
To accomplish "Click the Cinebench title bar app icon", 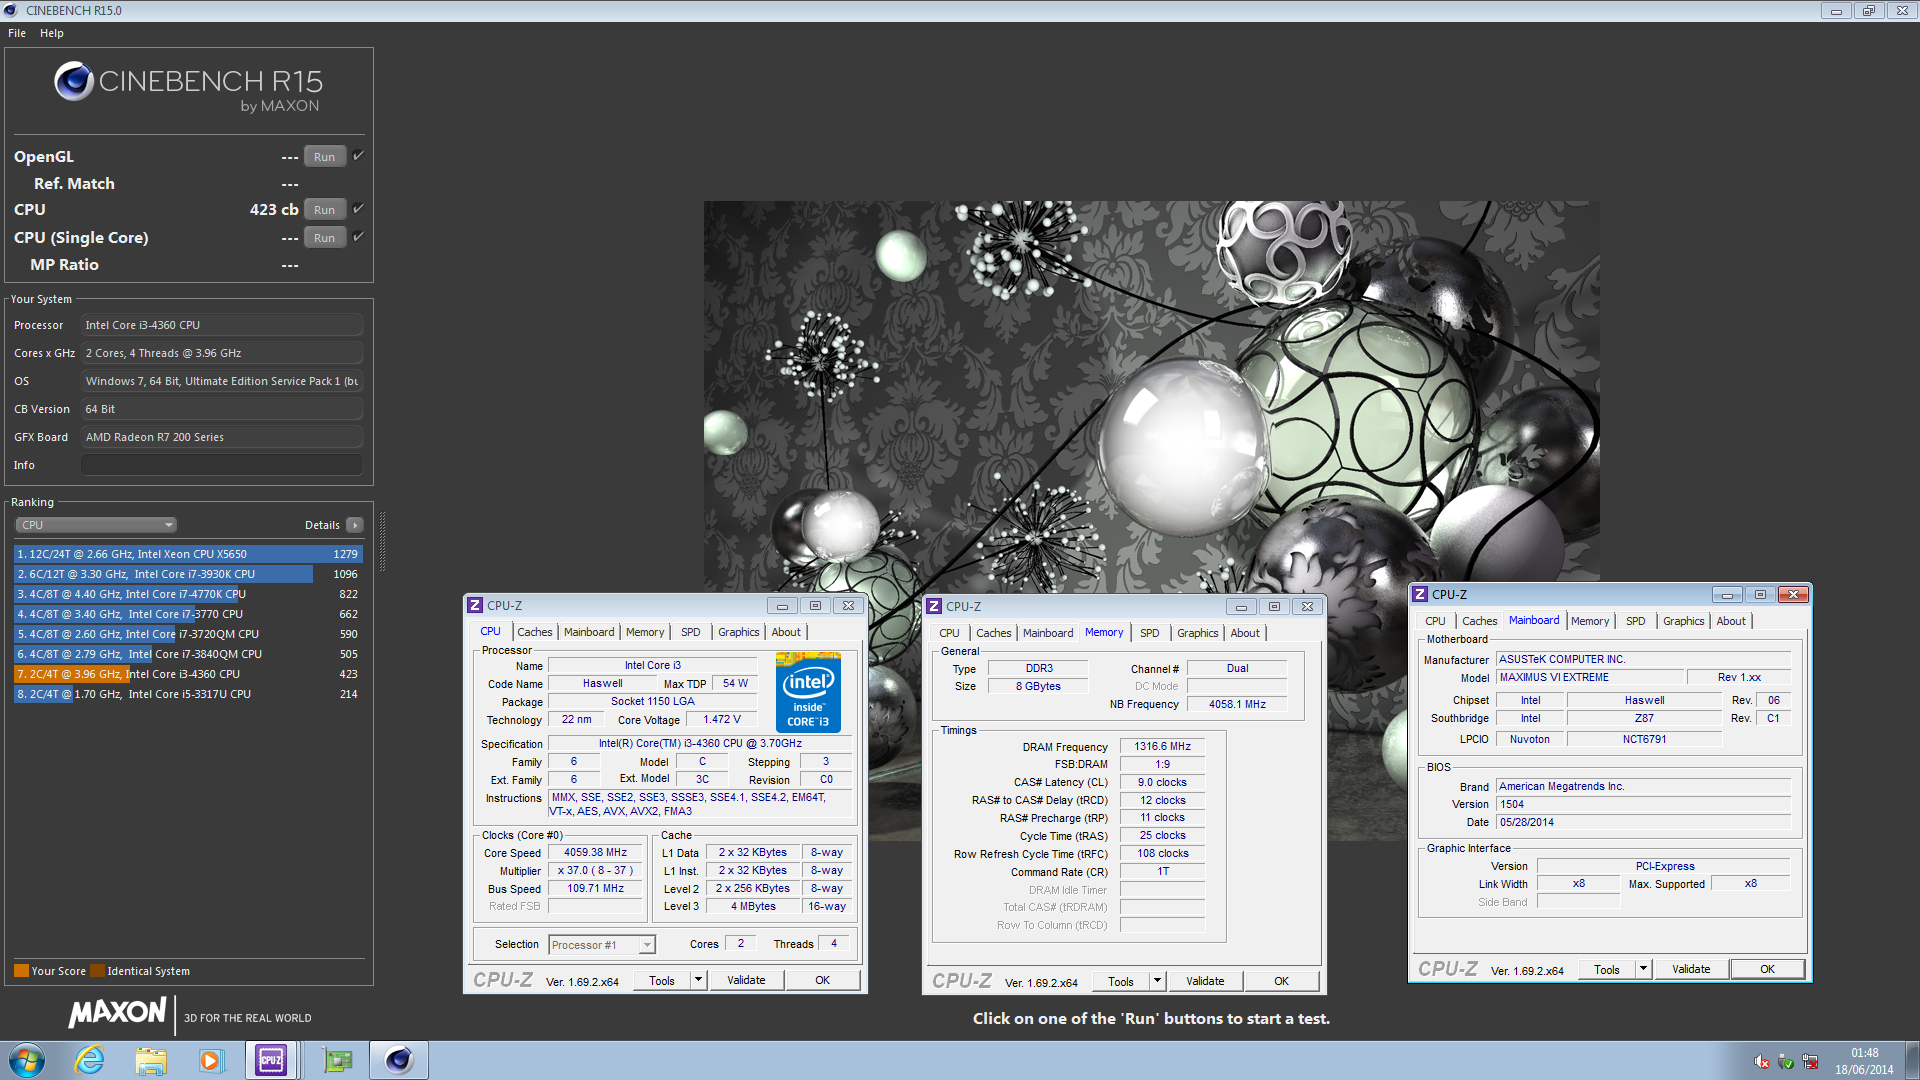I will click(x=11, y=10).
